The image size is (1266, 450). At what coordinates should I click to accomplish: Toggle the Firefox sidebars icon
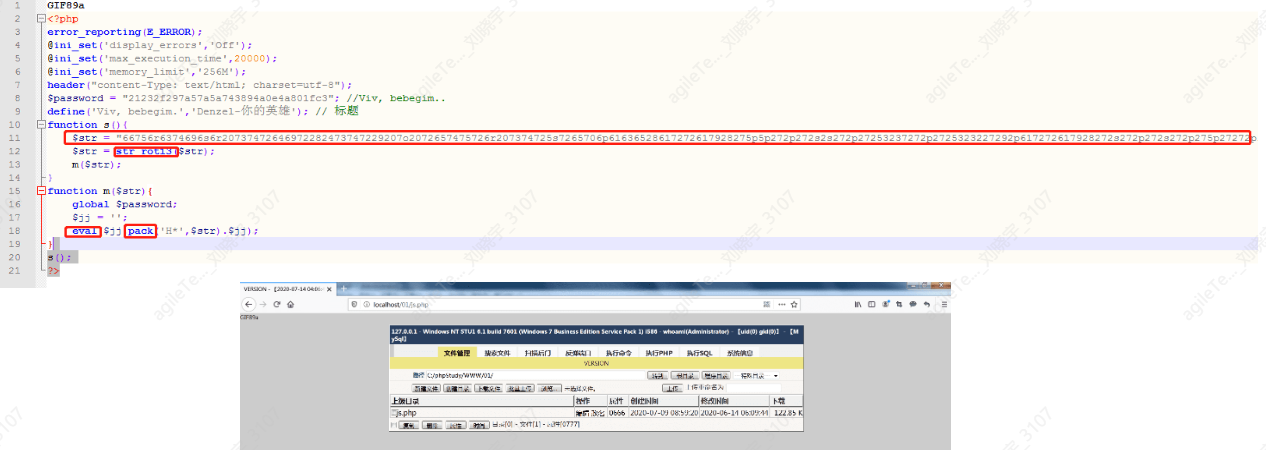pos(871,304)
